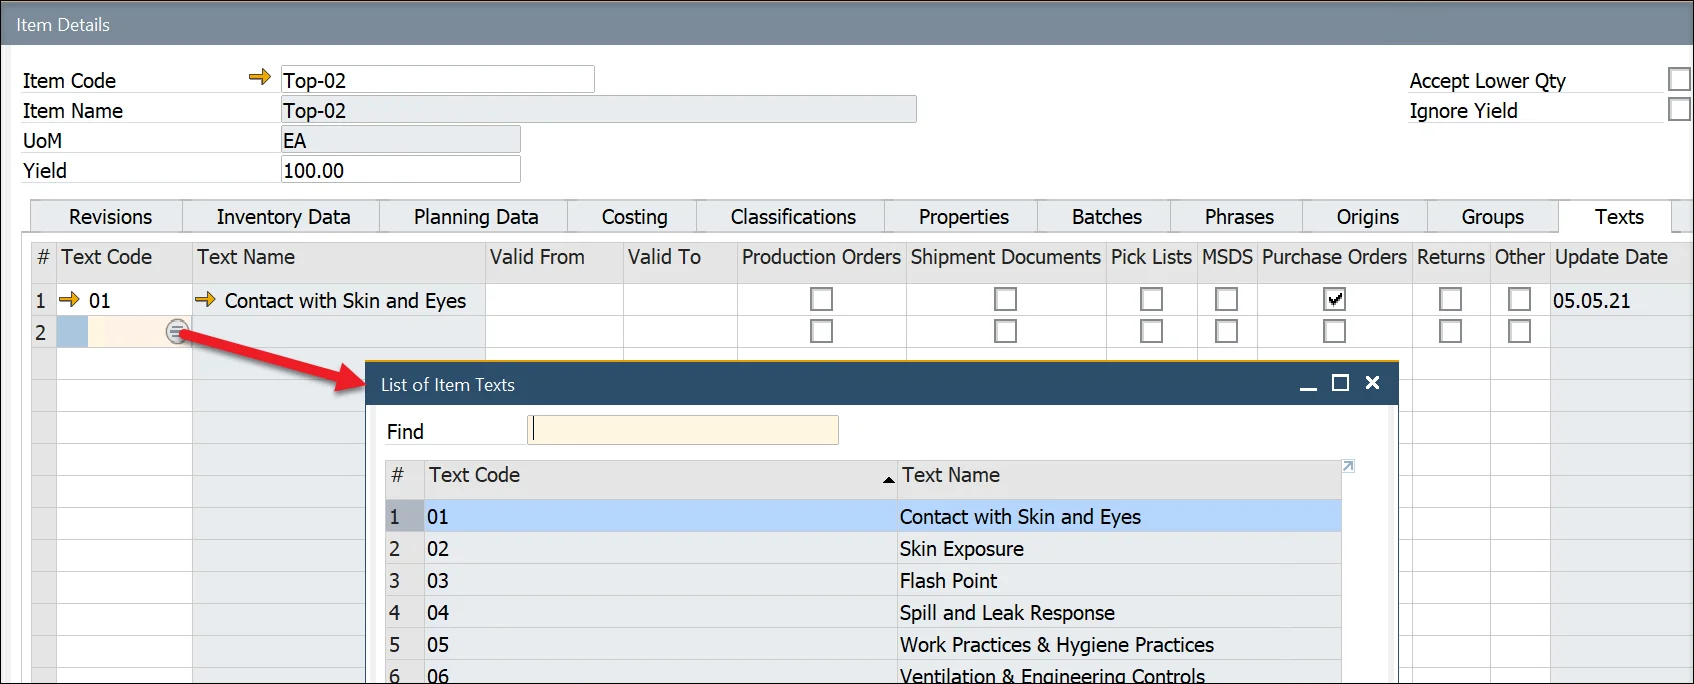The width and height of the screenshot is (1694, 684).
Task: Click the Item Code input field
Action: coord(437,80)
